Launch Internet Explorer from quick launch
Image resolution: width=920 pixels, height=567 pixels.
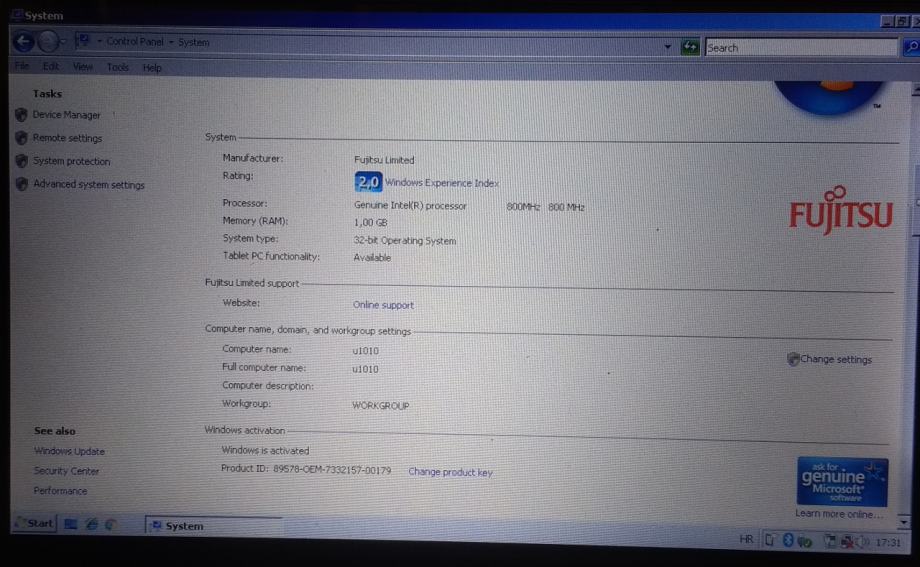tap(92, 524)
